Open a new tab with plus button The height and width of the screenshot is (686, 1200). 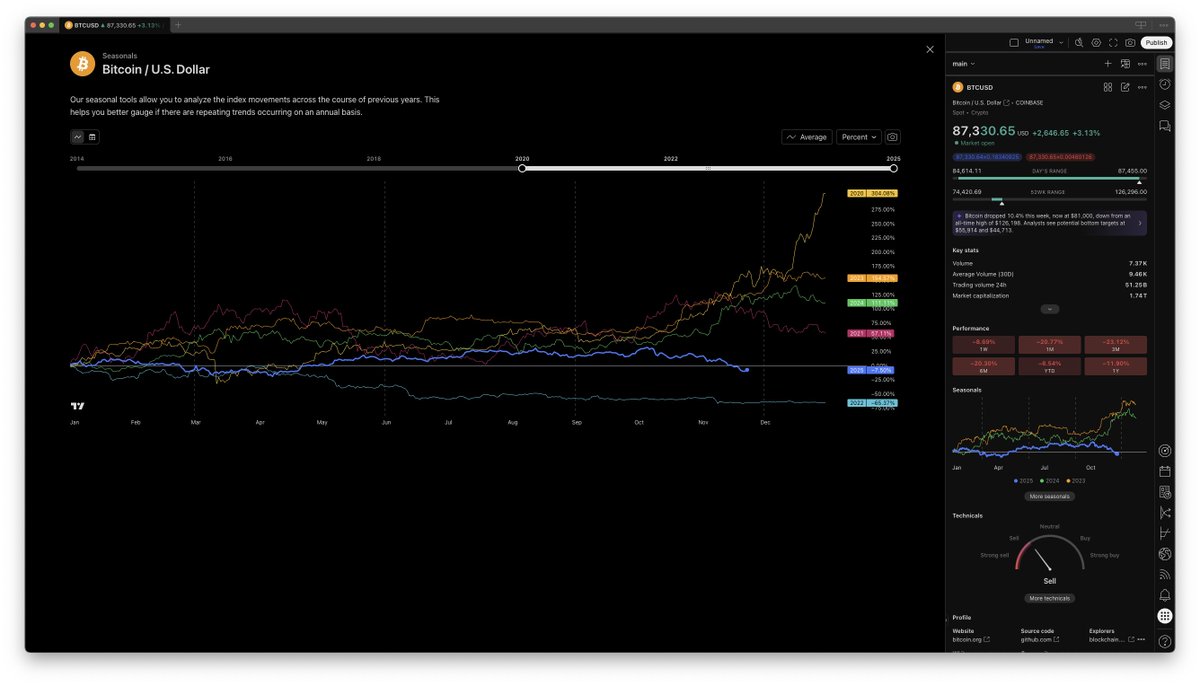tap(178, 24)
